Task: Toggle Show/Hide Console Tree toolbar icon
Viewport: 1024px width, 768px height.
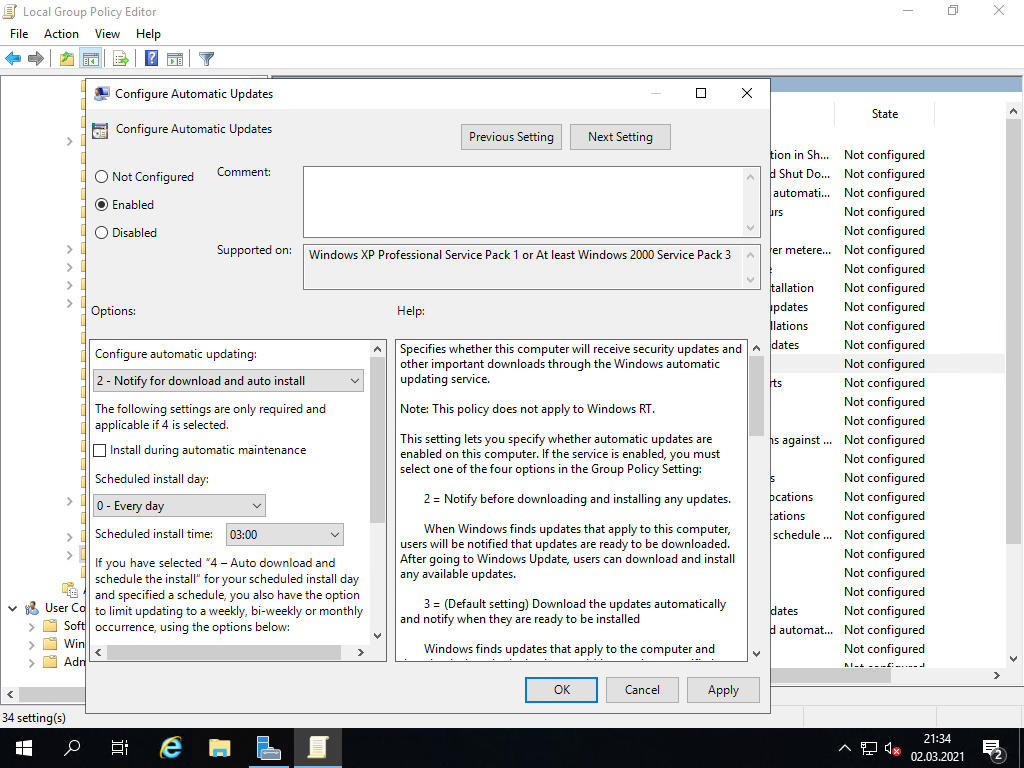Action: coord(91,59)
